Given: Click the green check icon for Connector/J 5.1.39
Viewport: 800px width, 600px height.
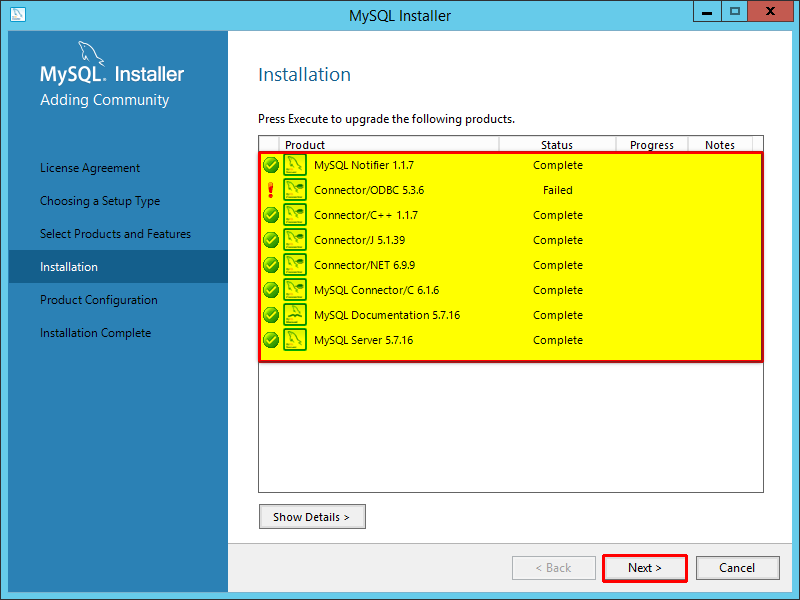Looking at the screenshot, I should point(271,240).
